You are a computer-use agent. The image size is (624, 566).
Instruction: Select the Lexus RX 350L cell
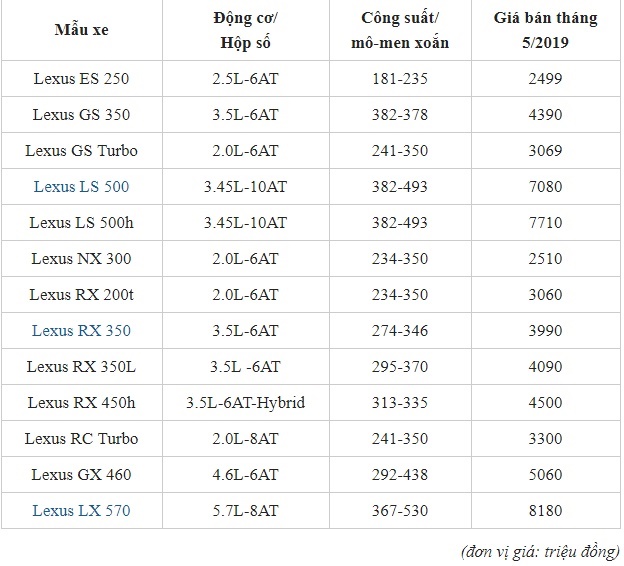click(81, 367)
